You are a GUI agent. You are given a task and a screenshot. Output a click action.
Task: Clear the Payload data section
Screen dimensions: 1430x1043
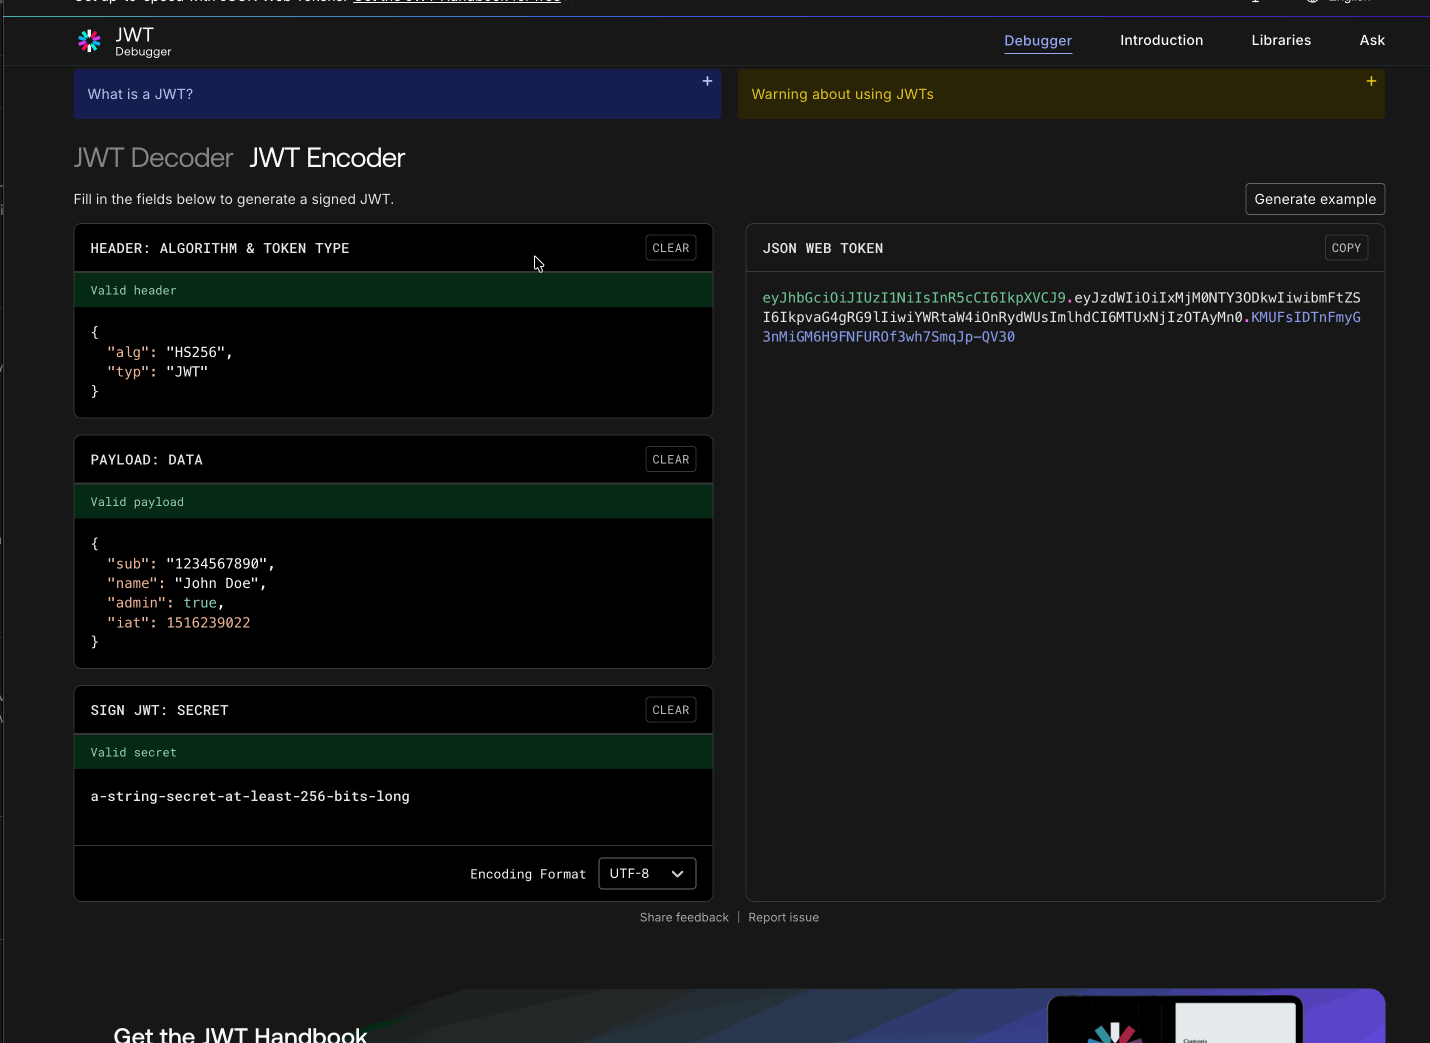(671, 460)
